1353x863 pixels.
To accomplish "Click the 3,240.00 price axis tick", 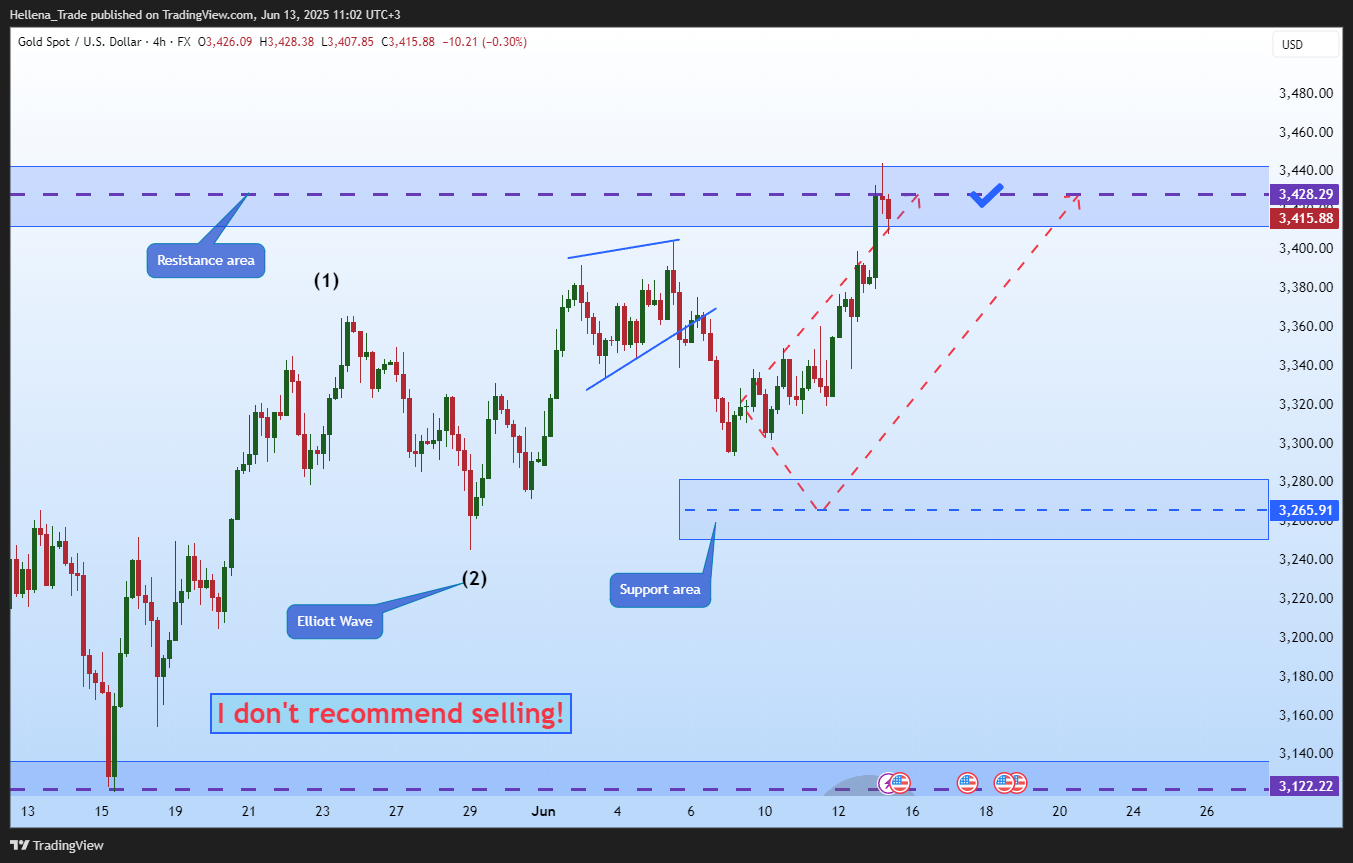I will pos(1306,559).
